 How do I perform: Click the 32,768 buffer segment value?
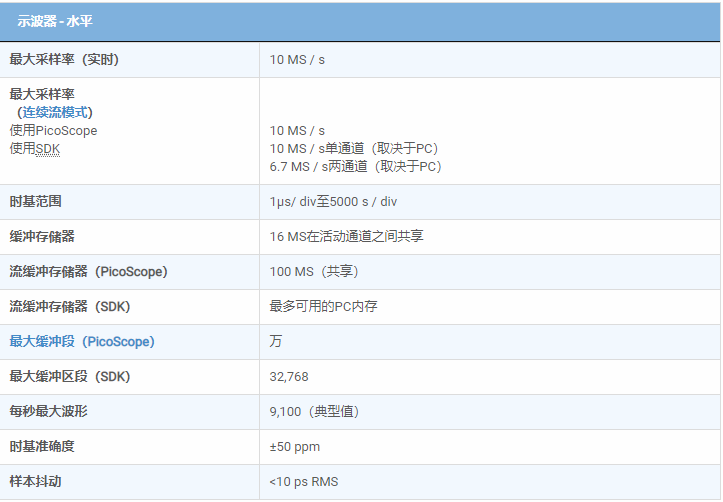coord(289,377)
